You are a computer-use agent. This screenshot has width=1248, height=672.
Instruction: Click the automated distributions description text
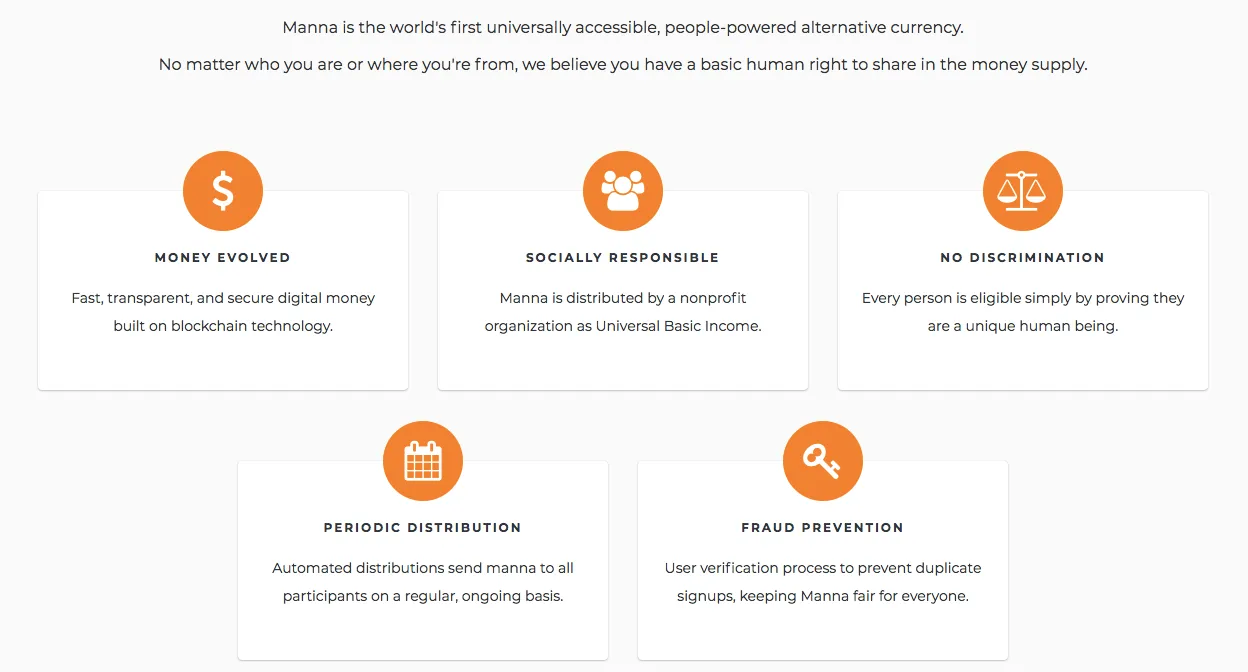pyautogui.click(x=423, y=582)
